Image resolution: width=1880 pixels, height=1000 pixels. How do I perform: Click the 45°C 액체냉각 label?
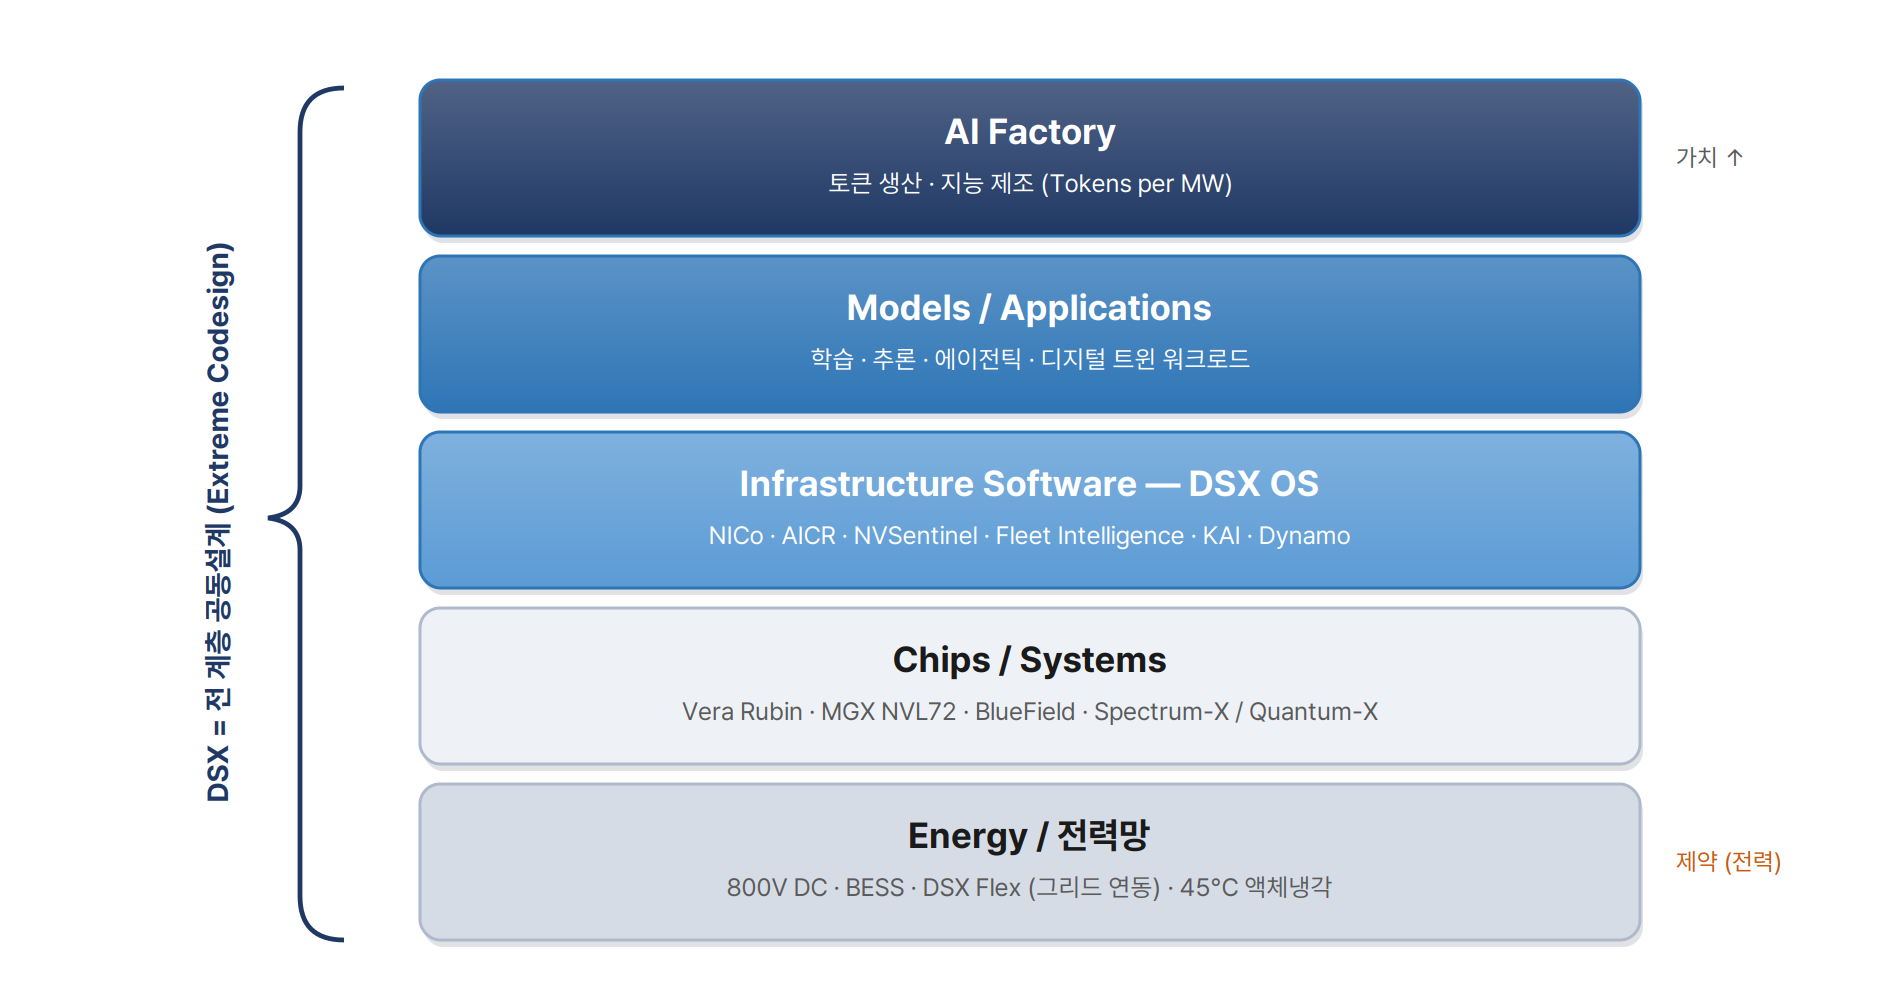[x=1256, y=888]
